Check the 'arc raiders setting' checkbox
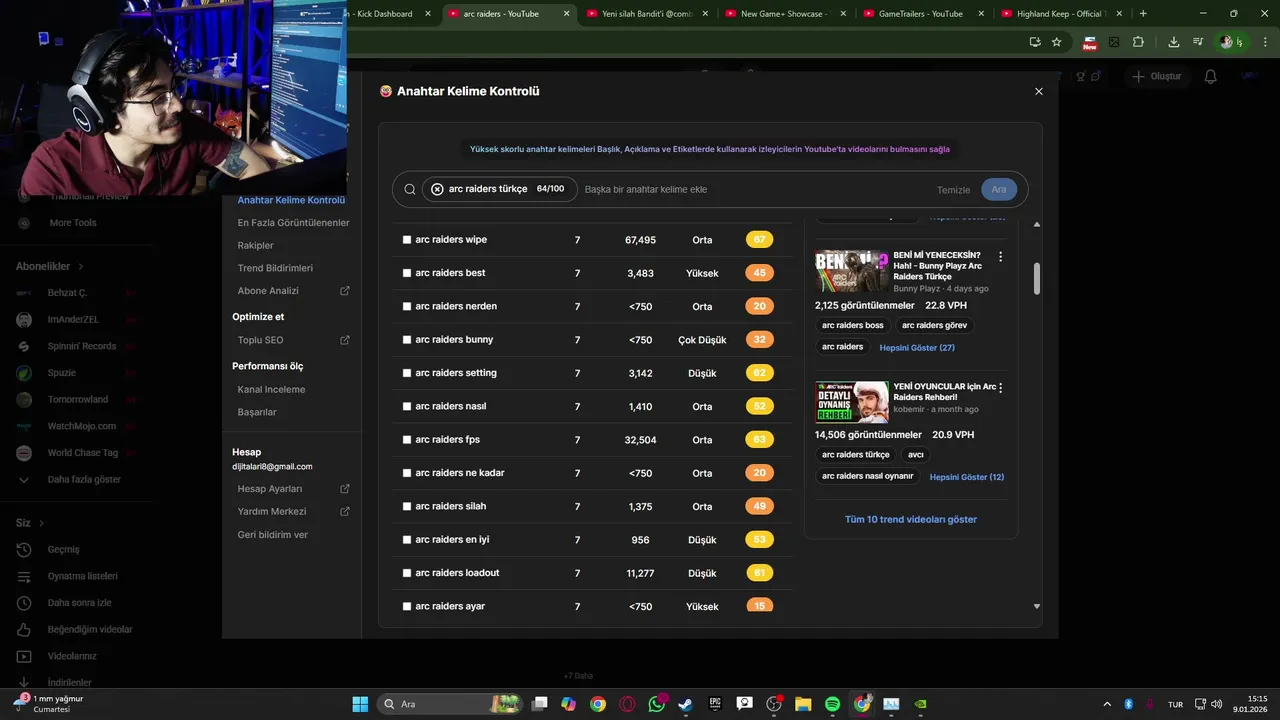1280x720 pixels. 407,373
